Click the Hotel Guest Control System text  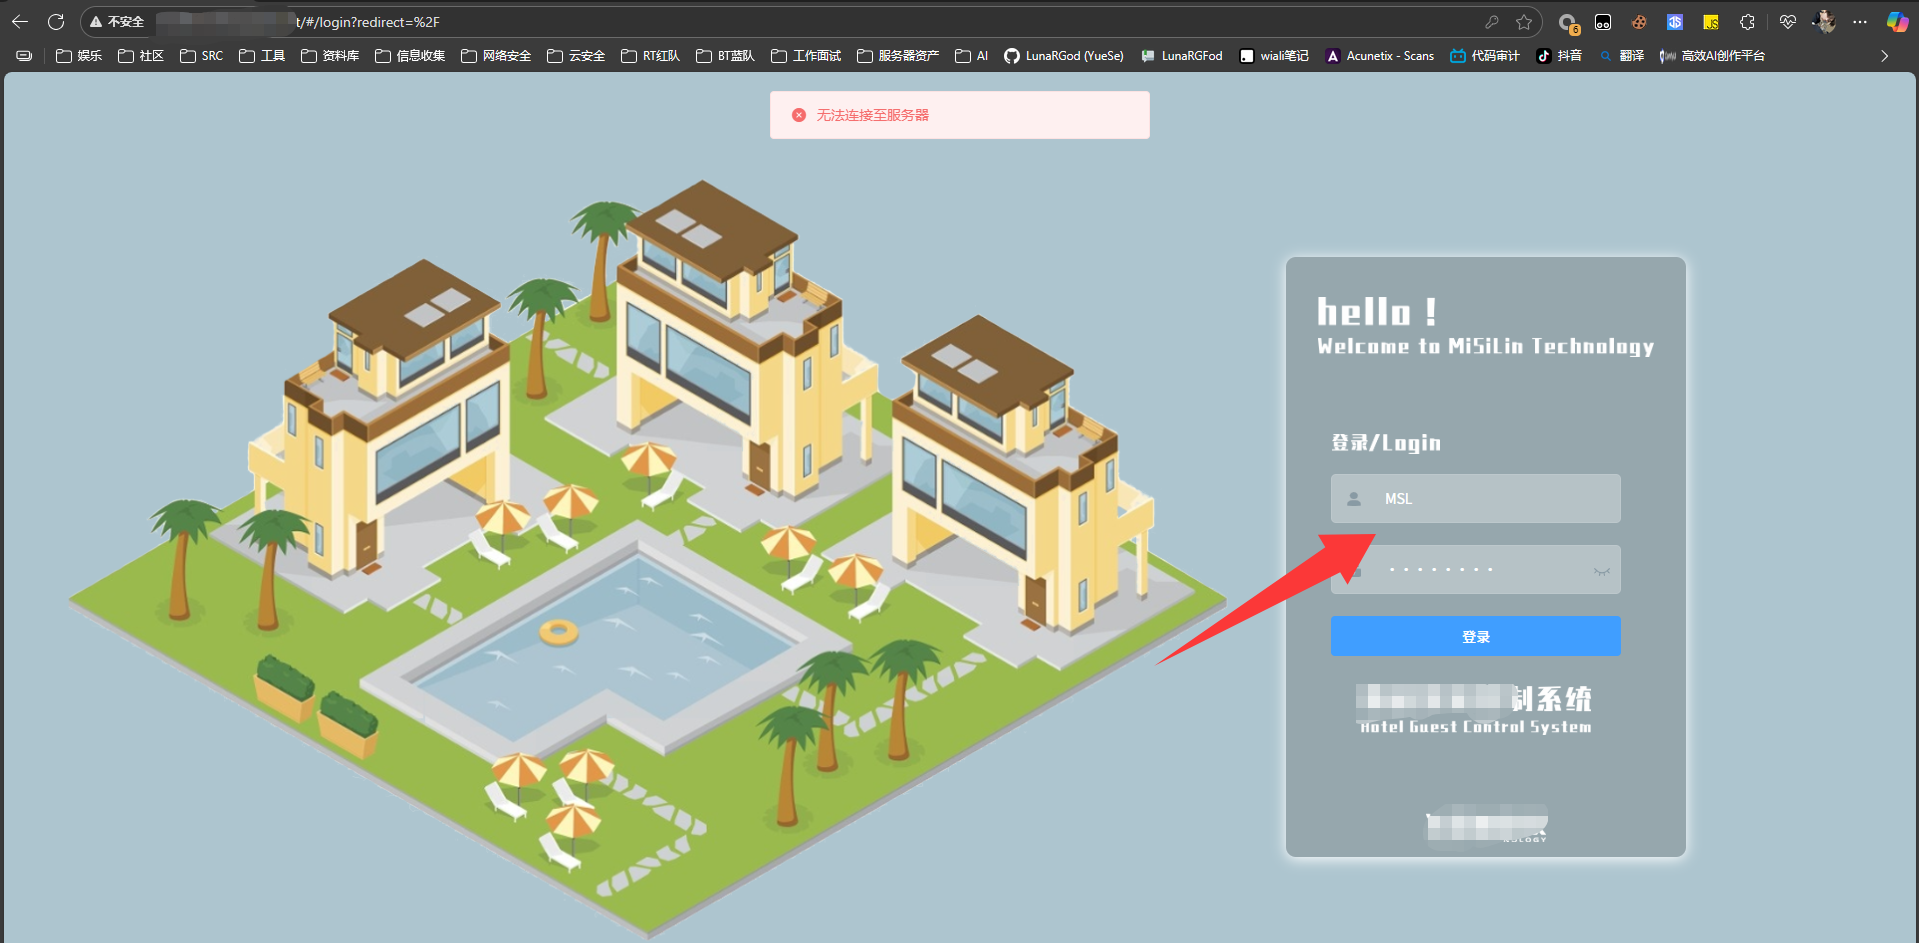(1476, 727)
